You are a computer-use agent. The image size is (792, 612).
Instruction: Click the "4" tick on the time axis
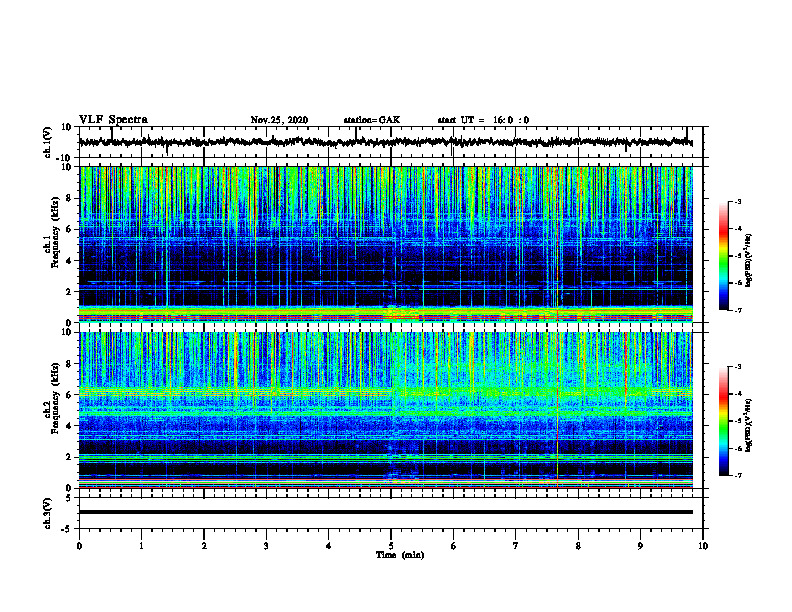click(329, 546)
